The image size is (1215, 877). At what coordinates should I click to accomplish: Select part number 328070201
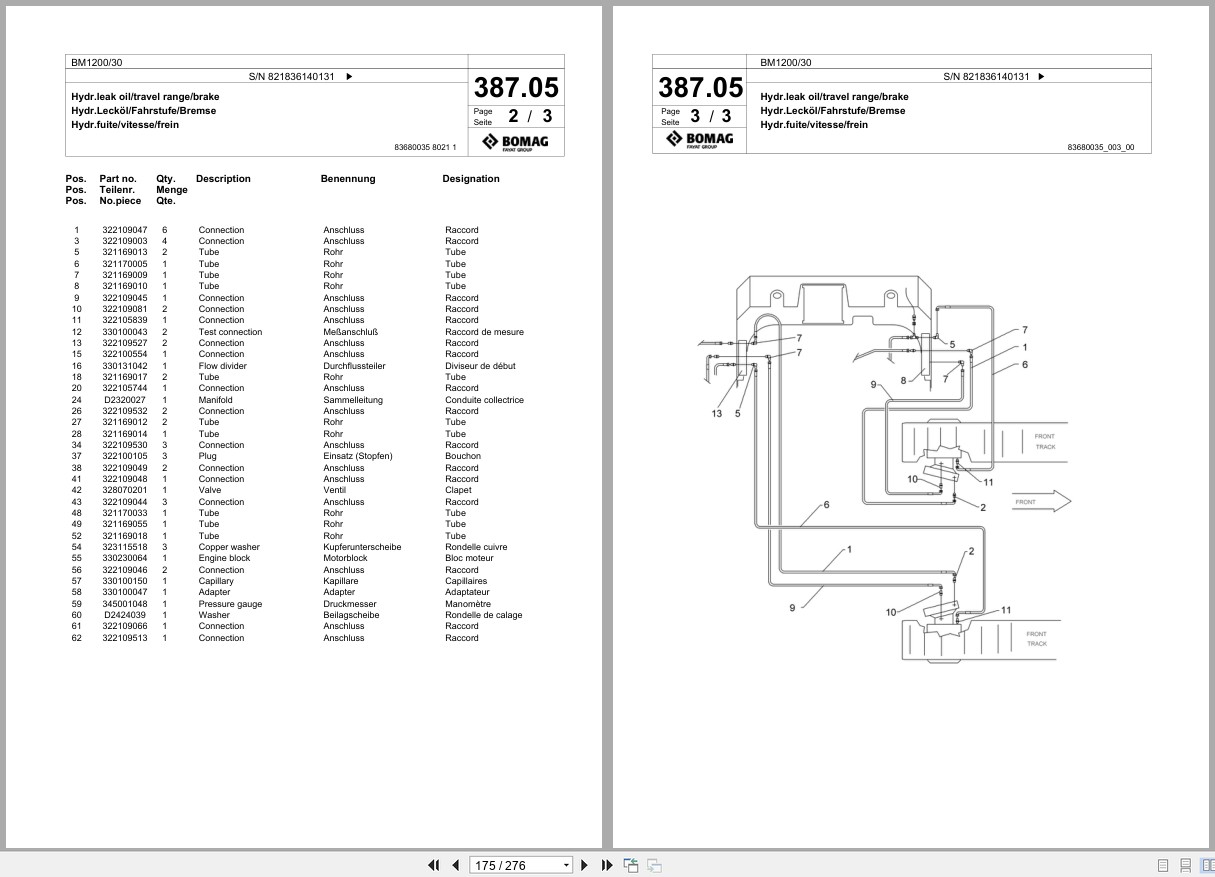tap(124, 490)
